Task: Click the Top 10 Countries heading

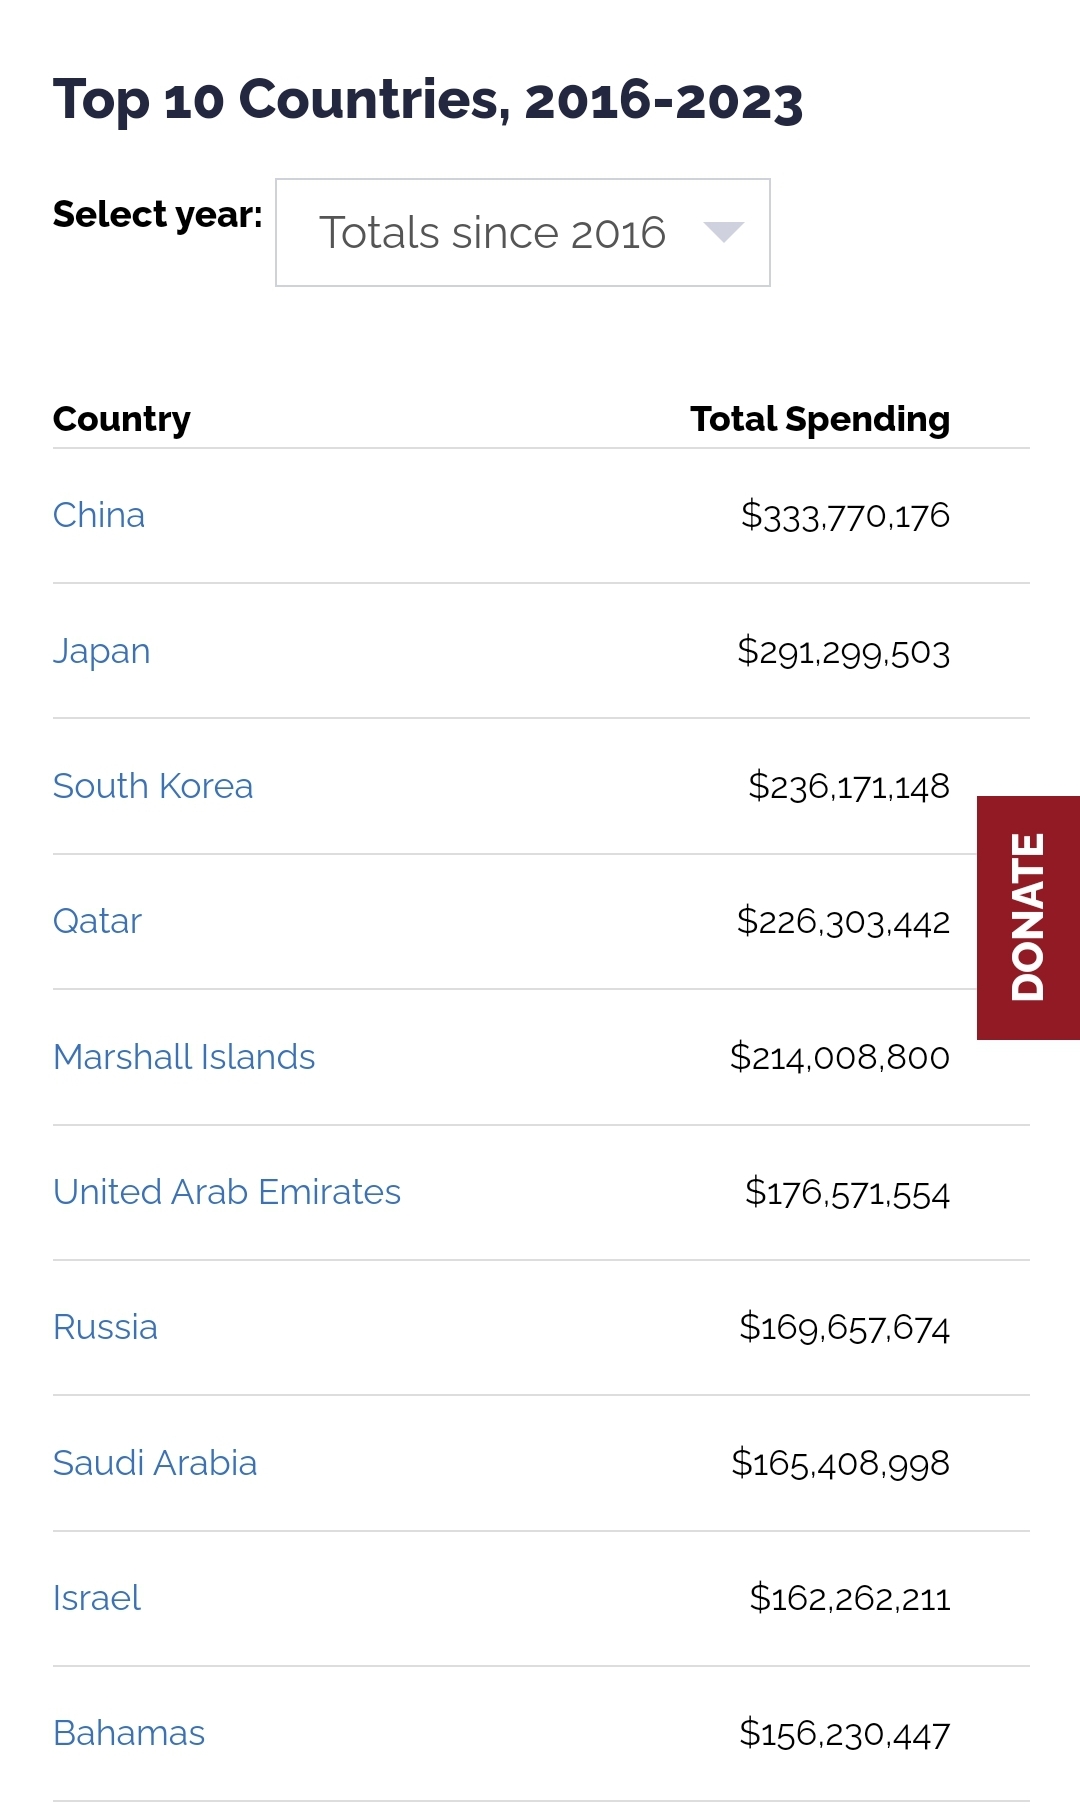Action: pyautogui.click(x=428, y=100)
